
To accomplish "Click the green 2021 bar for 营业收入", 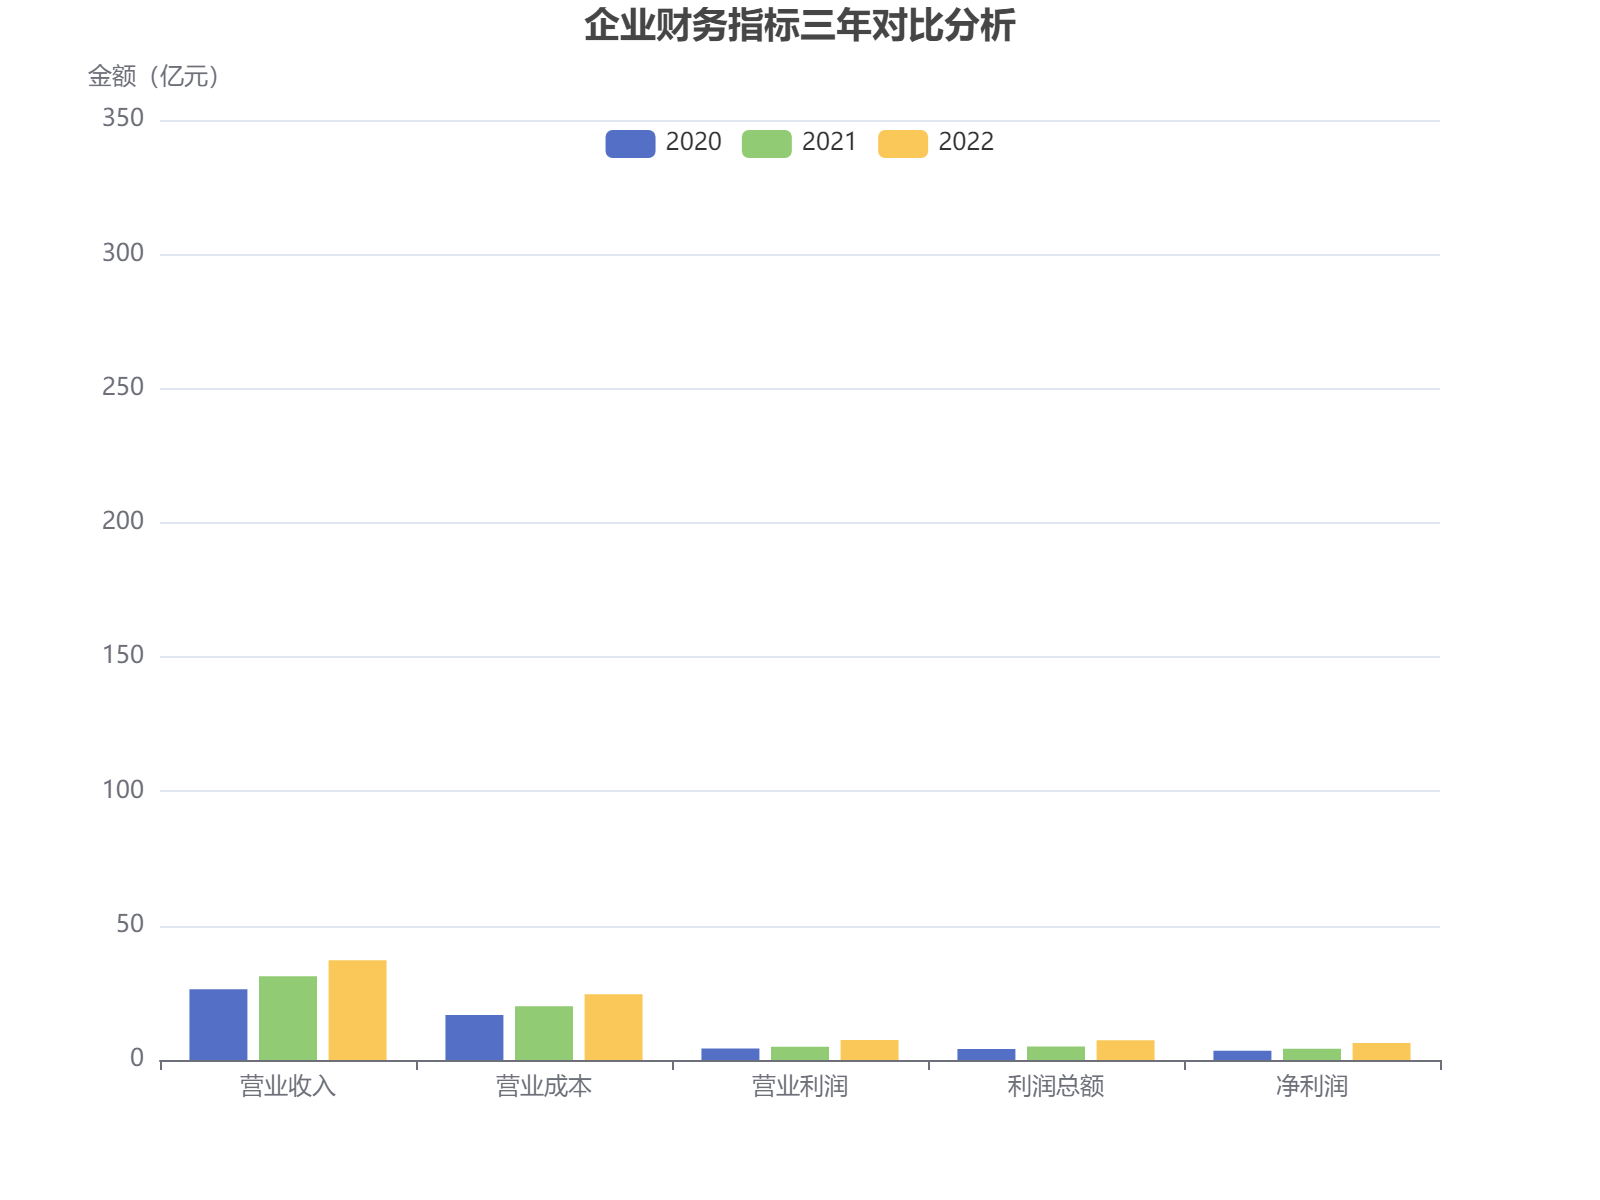I will (x=288, y=1018).
